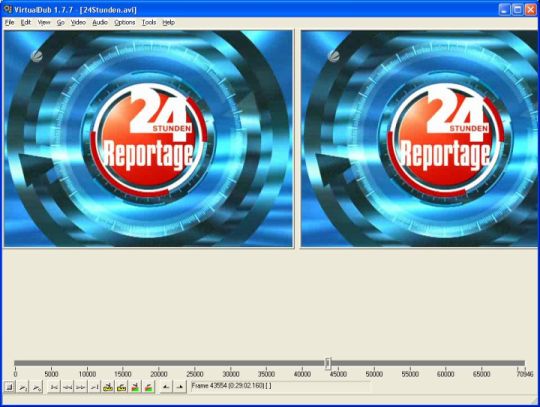
Task: Click the timeline at frame 20000
Action: click(x=158, y=363)
